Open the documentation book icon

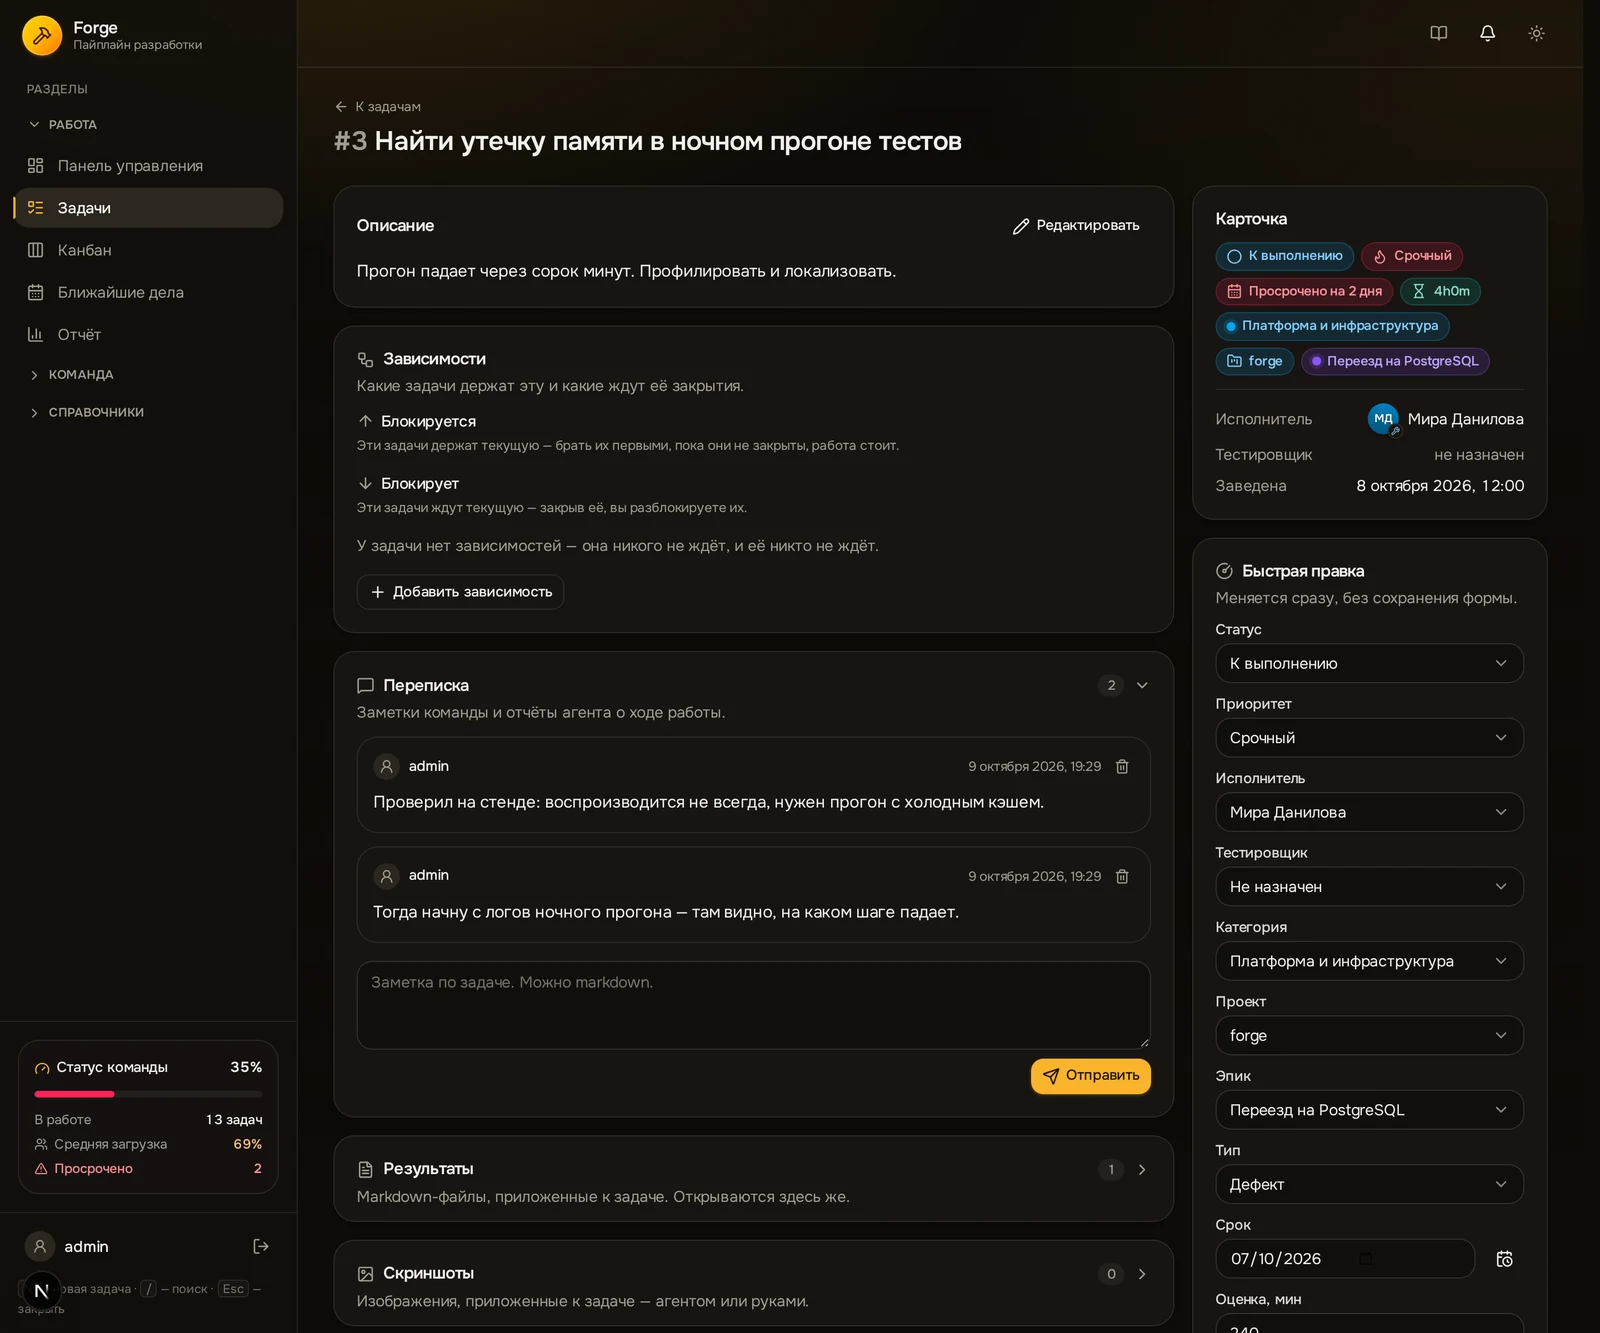pyautogui.click(x=1439, y=33)
